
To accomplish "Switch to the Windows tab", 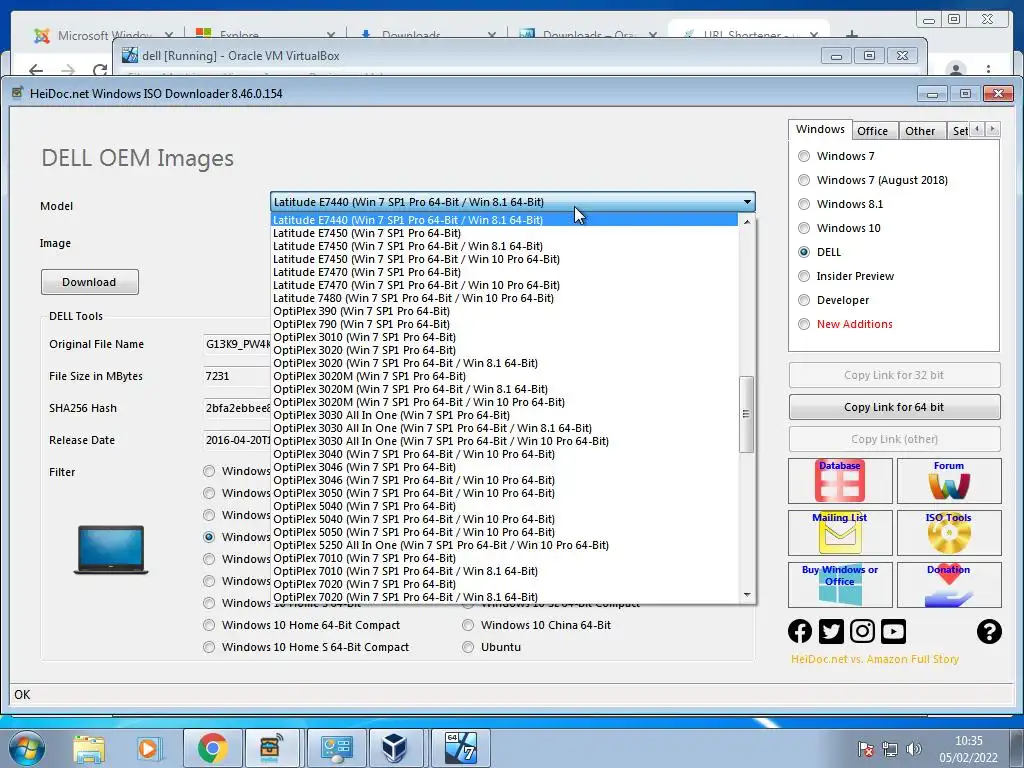I will coord(820,129).
